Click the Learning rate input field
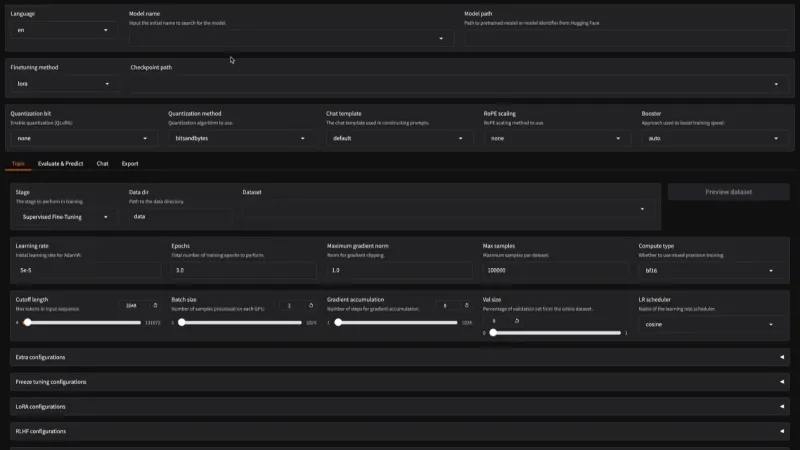This screenshot has height=450, width=800. [86, 270]
